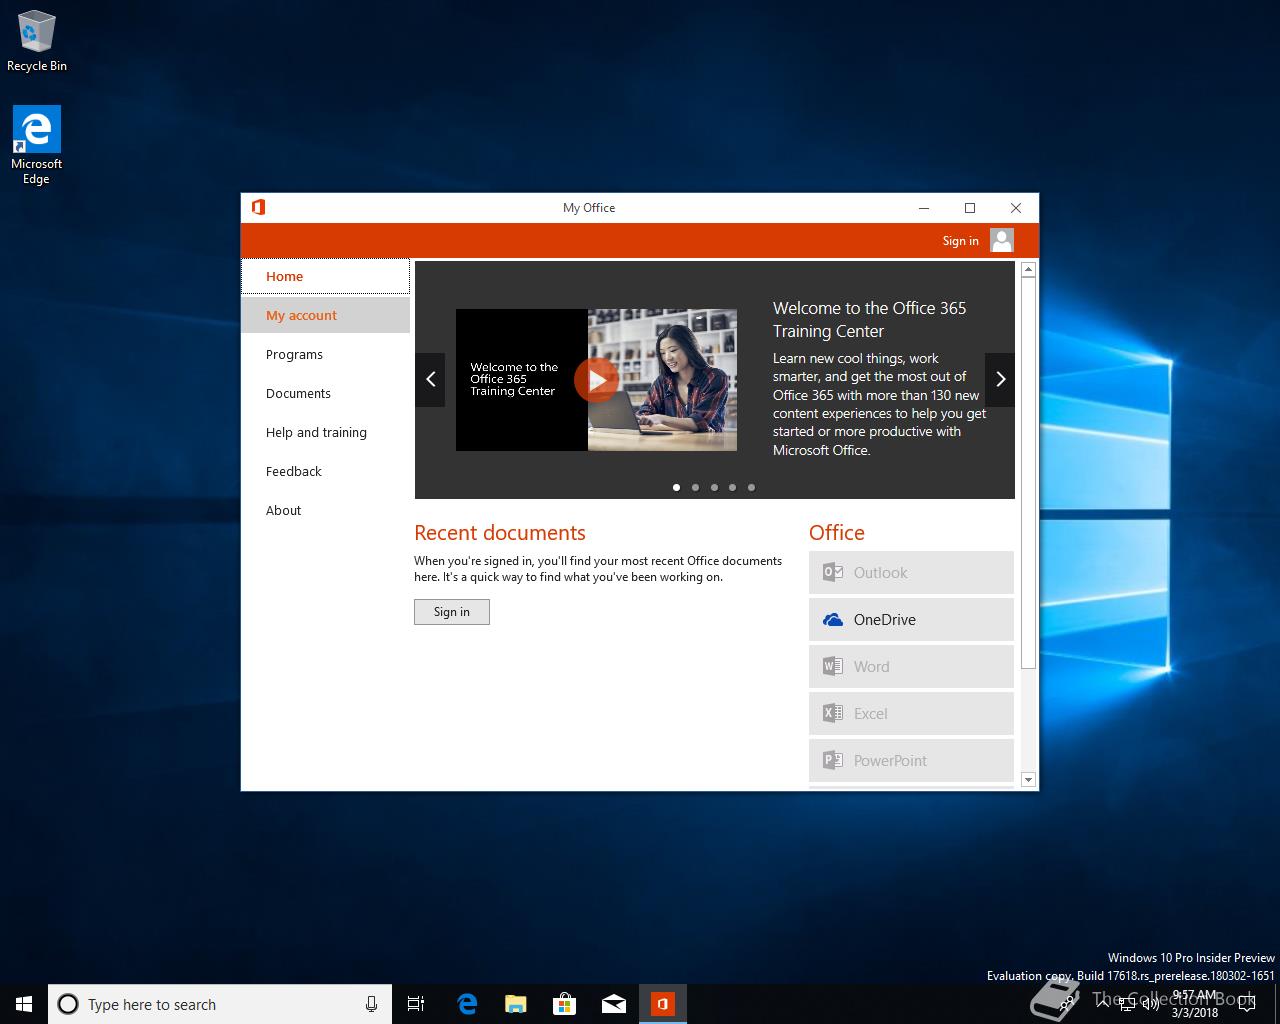
Task: Click the Task View taskbar icon
Action: pyautogui.click(x=416, y=1004)
